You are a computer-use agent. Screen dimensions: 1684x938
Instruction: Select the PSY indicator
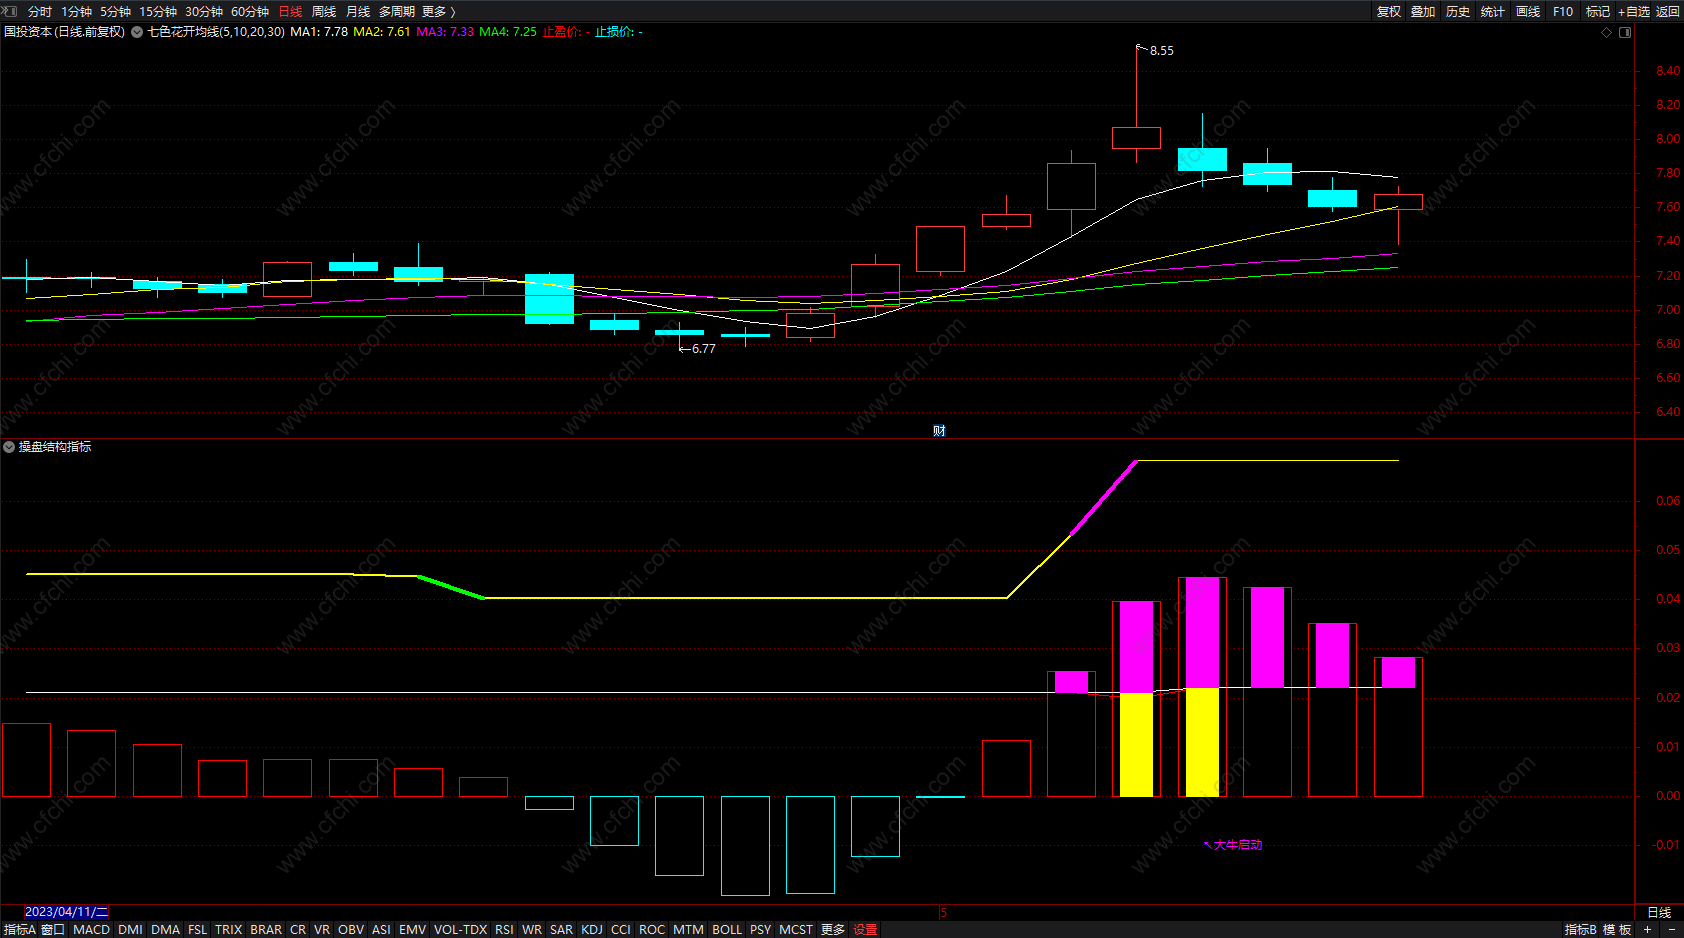tap(761, 929)
